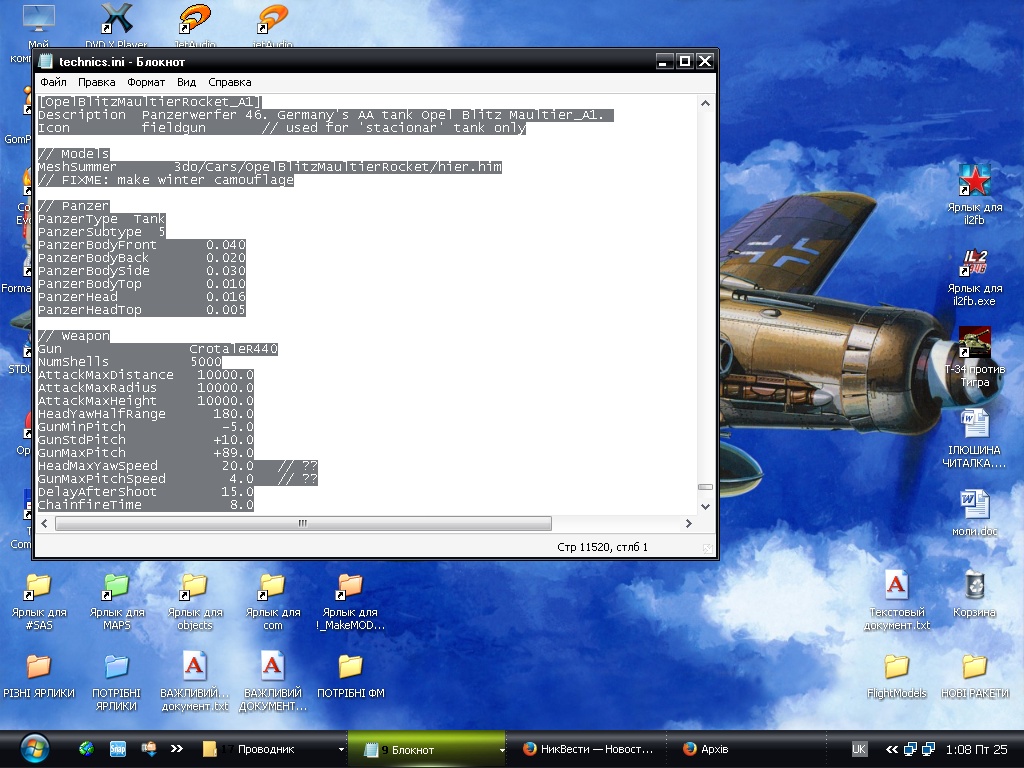Open the Ярлык для #SAS folder shortcut
Viewport: 1024px width, 768px height.
(x=39, y=586)
